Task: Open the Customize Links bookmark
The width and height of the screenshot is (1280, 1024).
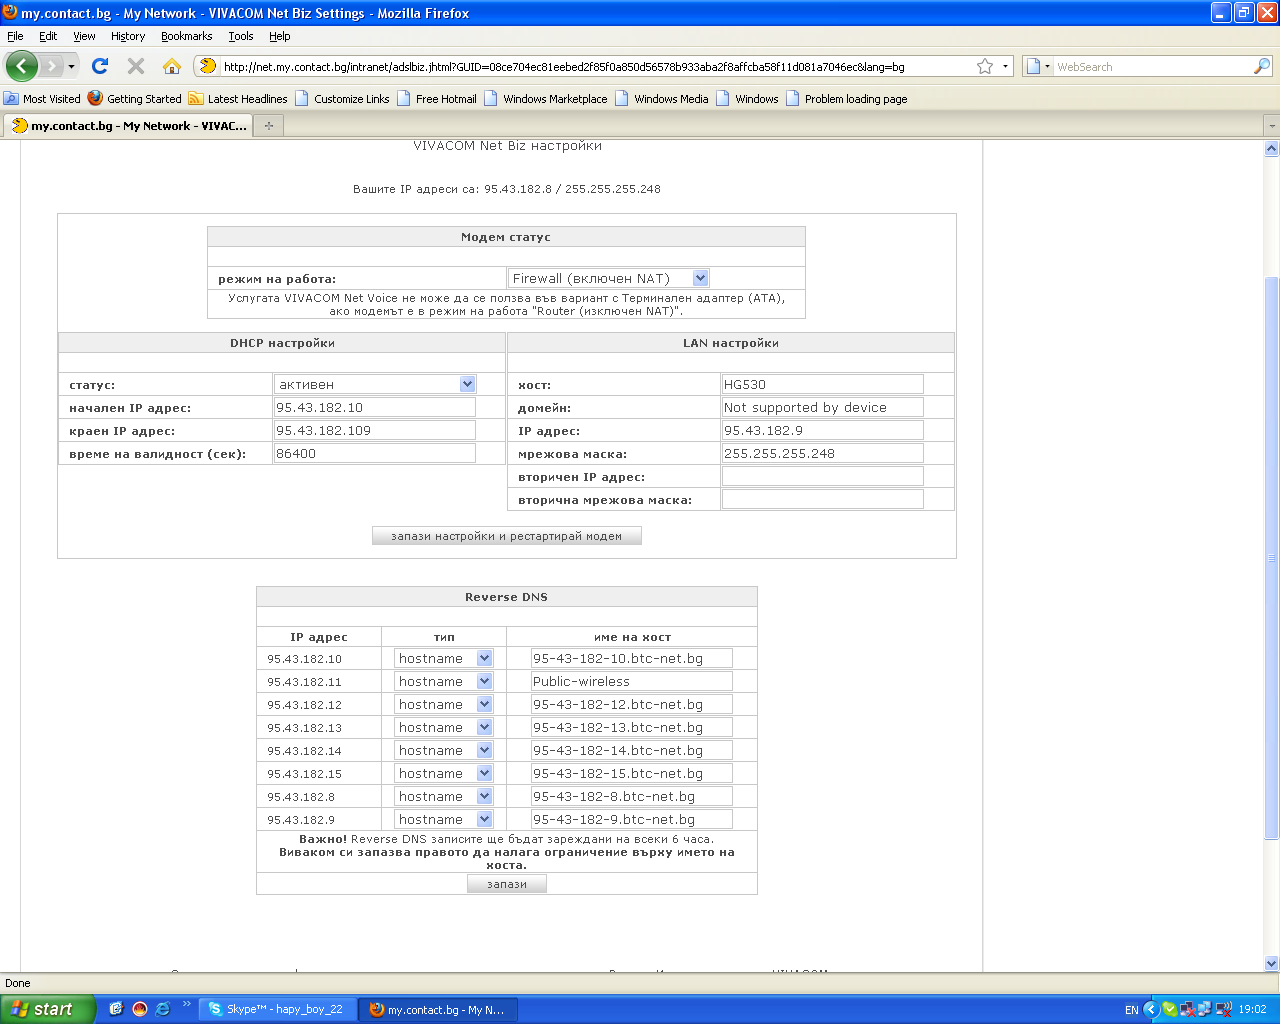Action: 342,99
